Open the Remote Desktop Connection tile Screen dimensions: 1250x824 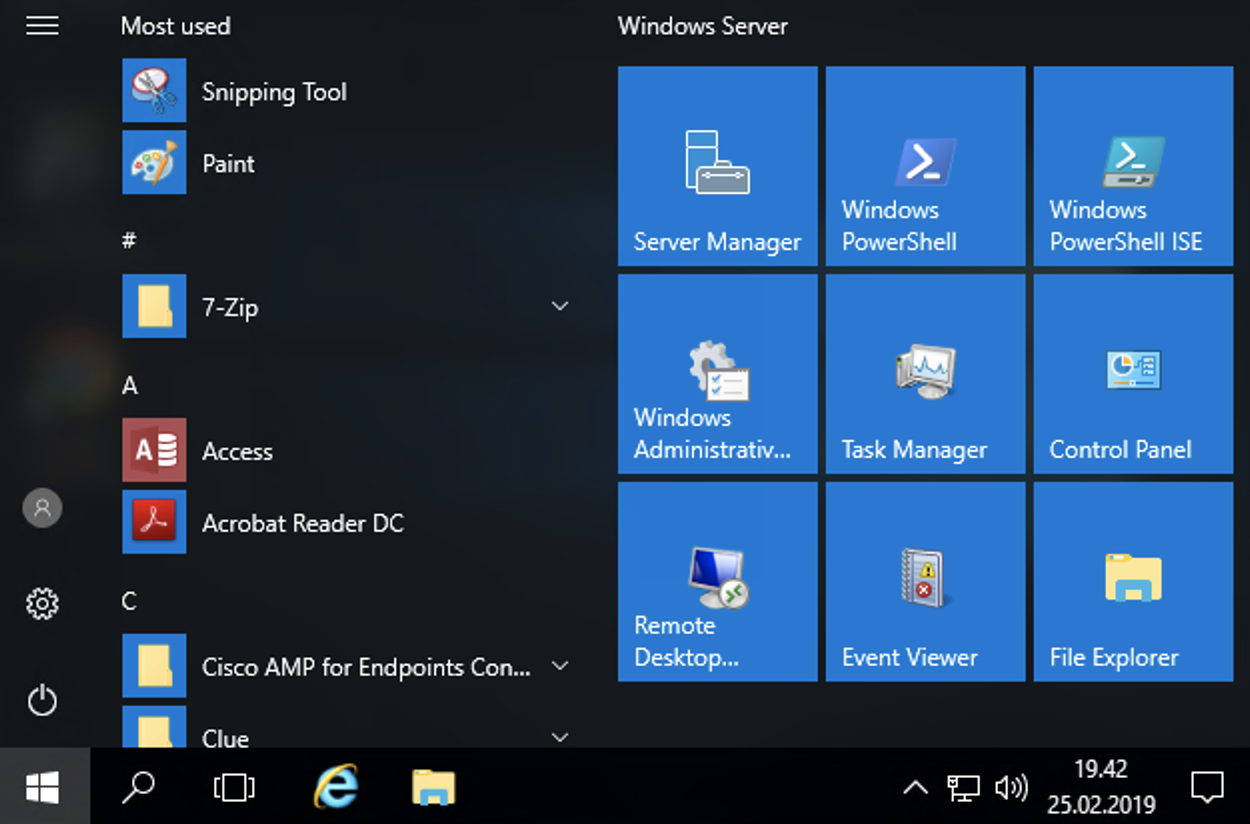point(718,582)
